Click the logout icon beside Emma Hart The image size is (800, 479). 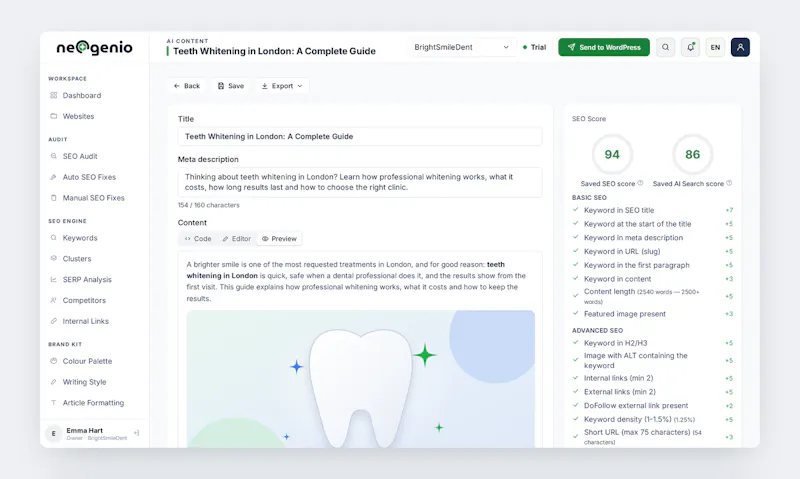click(136, 433)
